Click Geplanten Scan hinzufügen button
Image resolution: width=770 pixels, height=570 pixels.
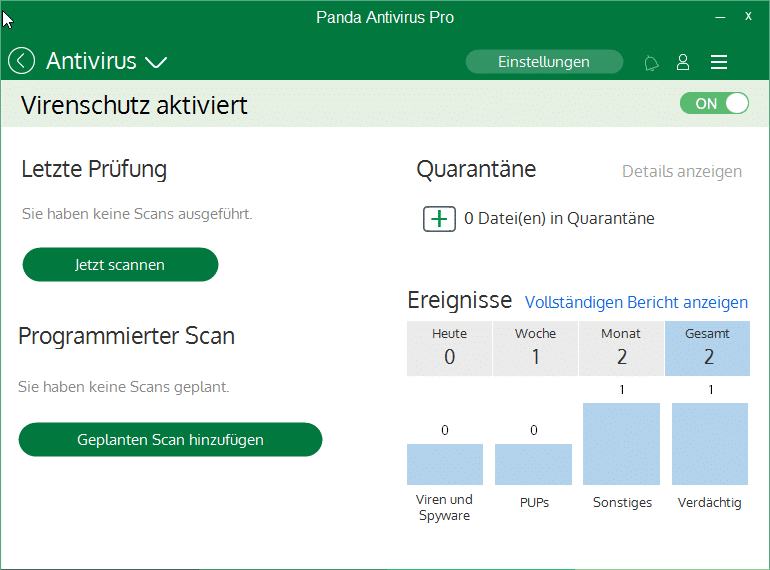coord(170,439)
